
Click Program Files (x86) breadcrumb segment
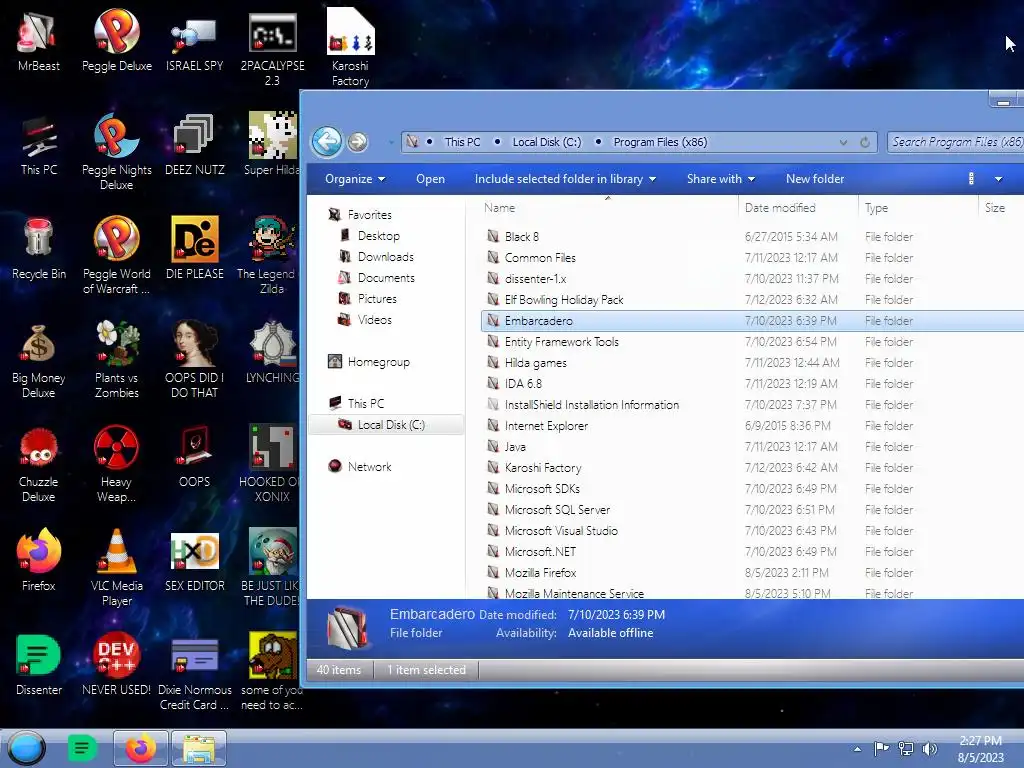[x=660, y=142]
